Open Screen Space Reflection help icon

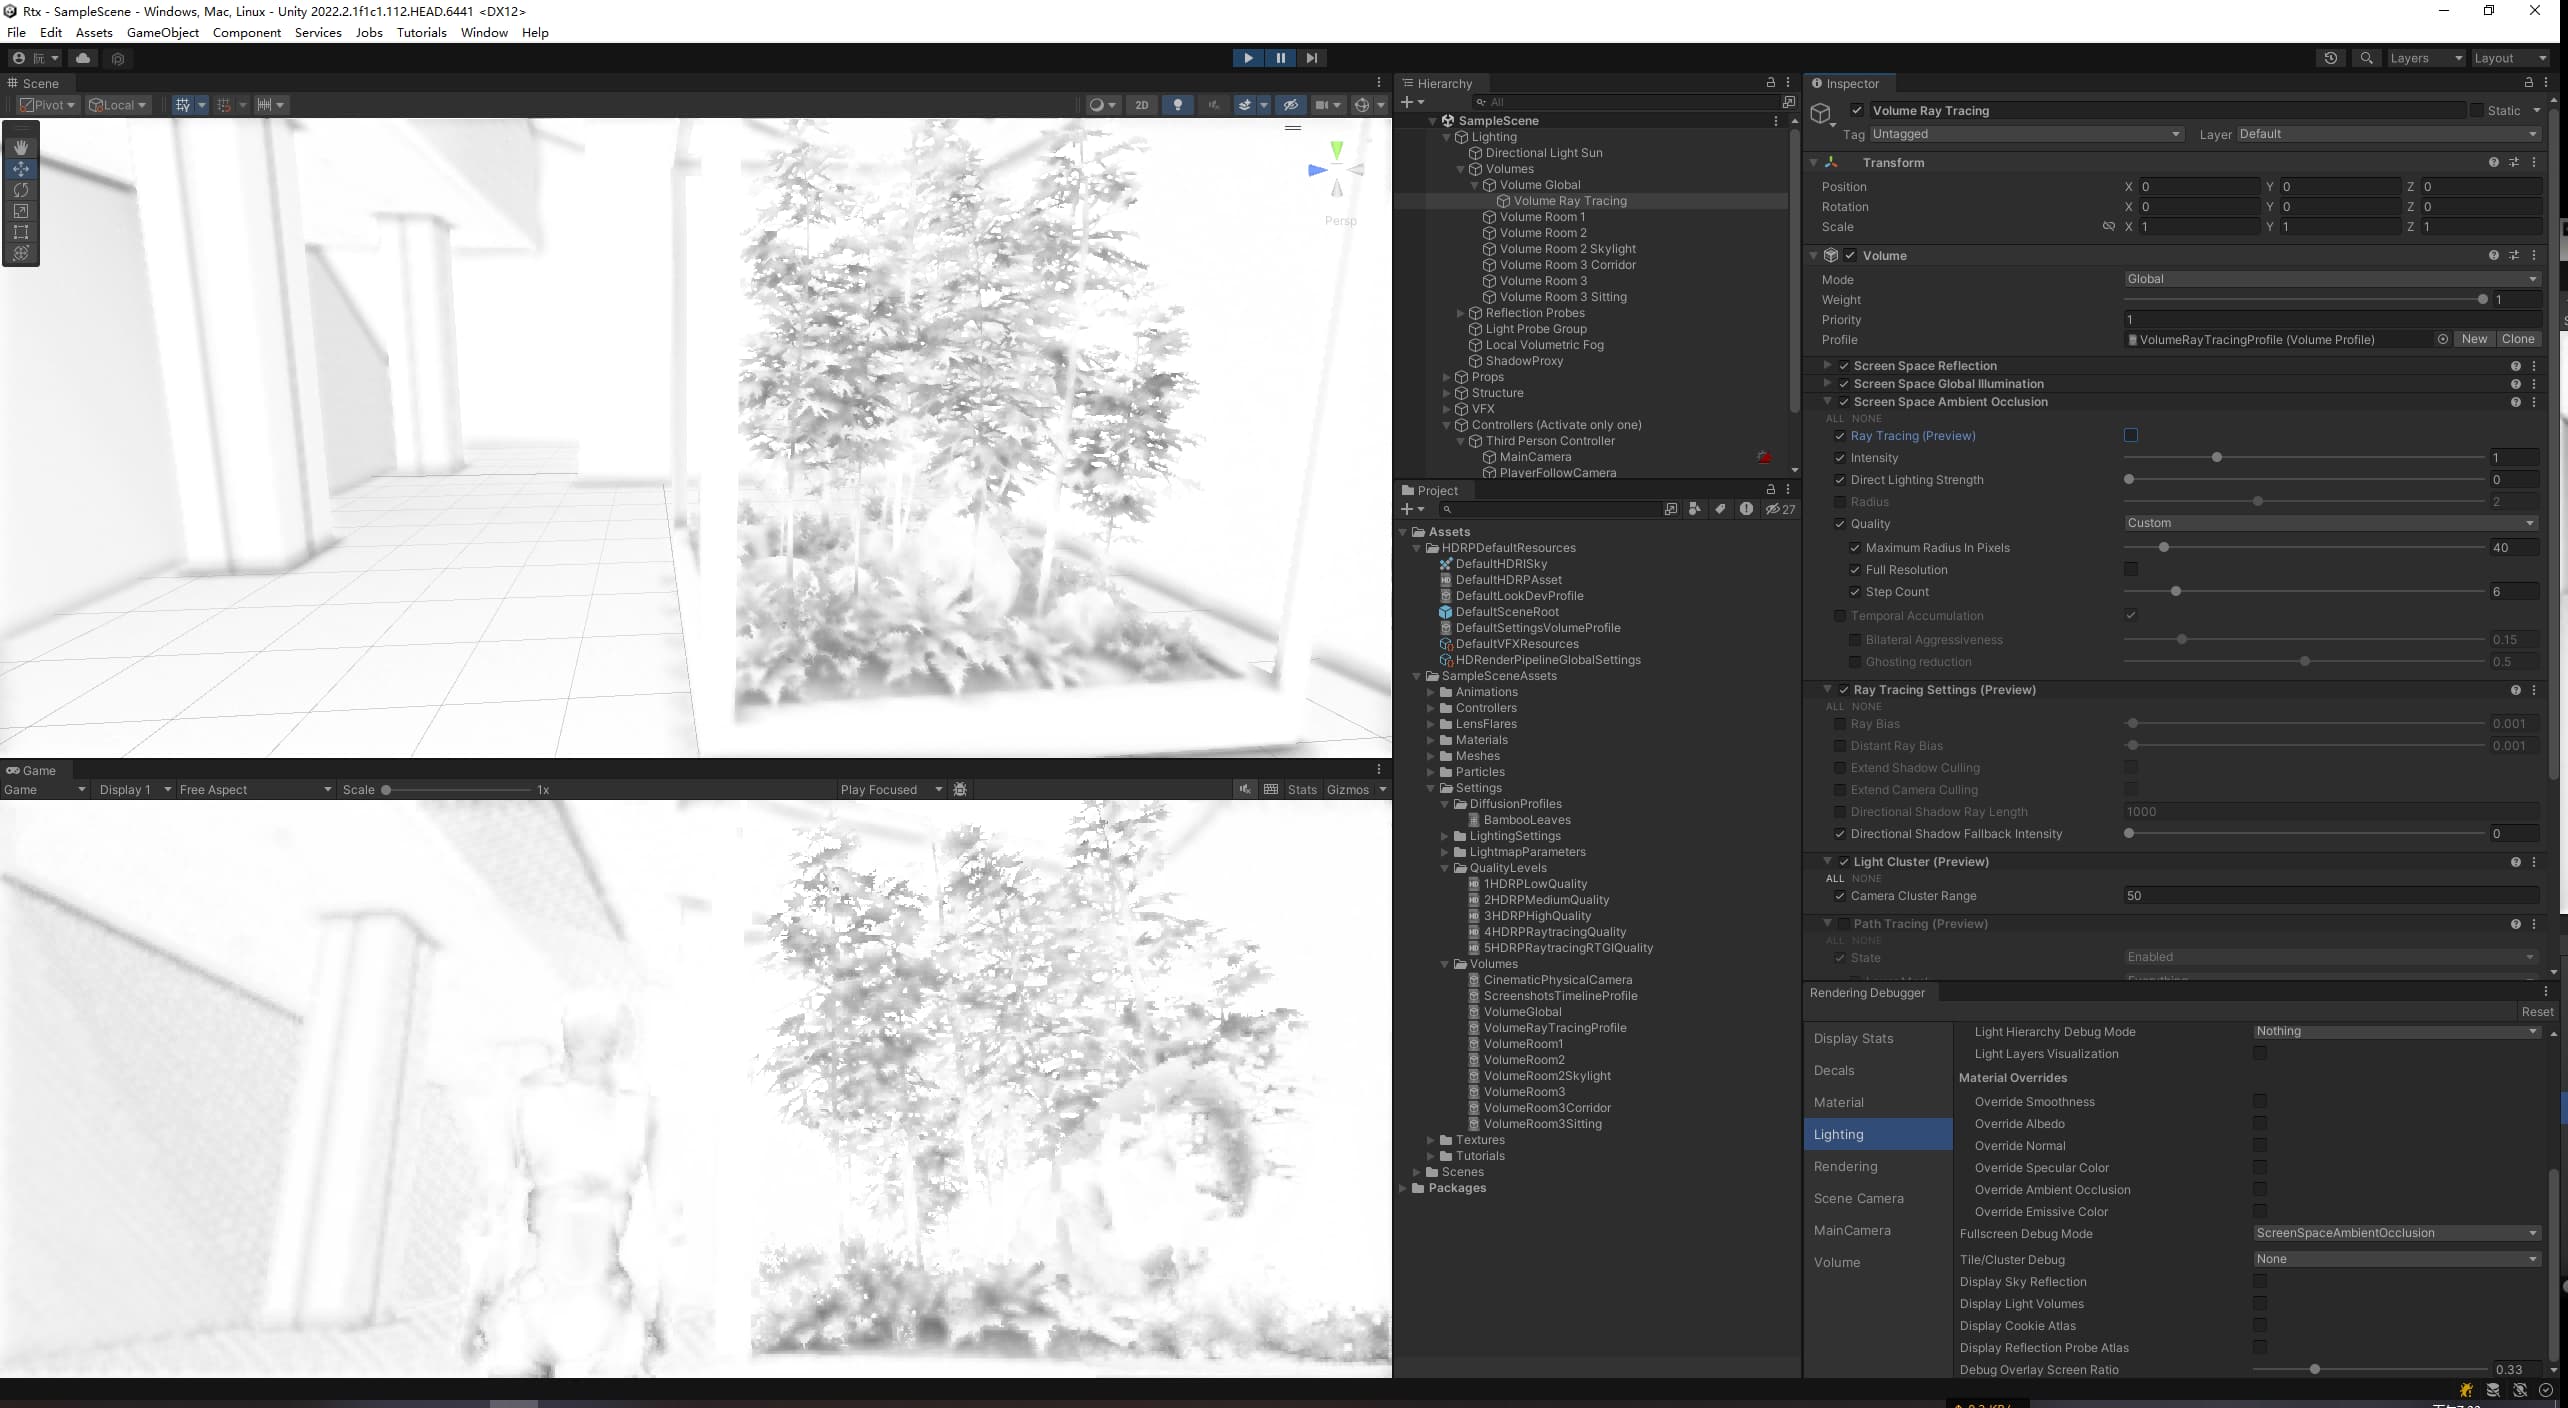(2515, 366)
